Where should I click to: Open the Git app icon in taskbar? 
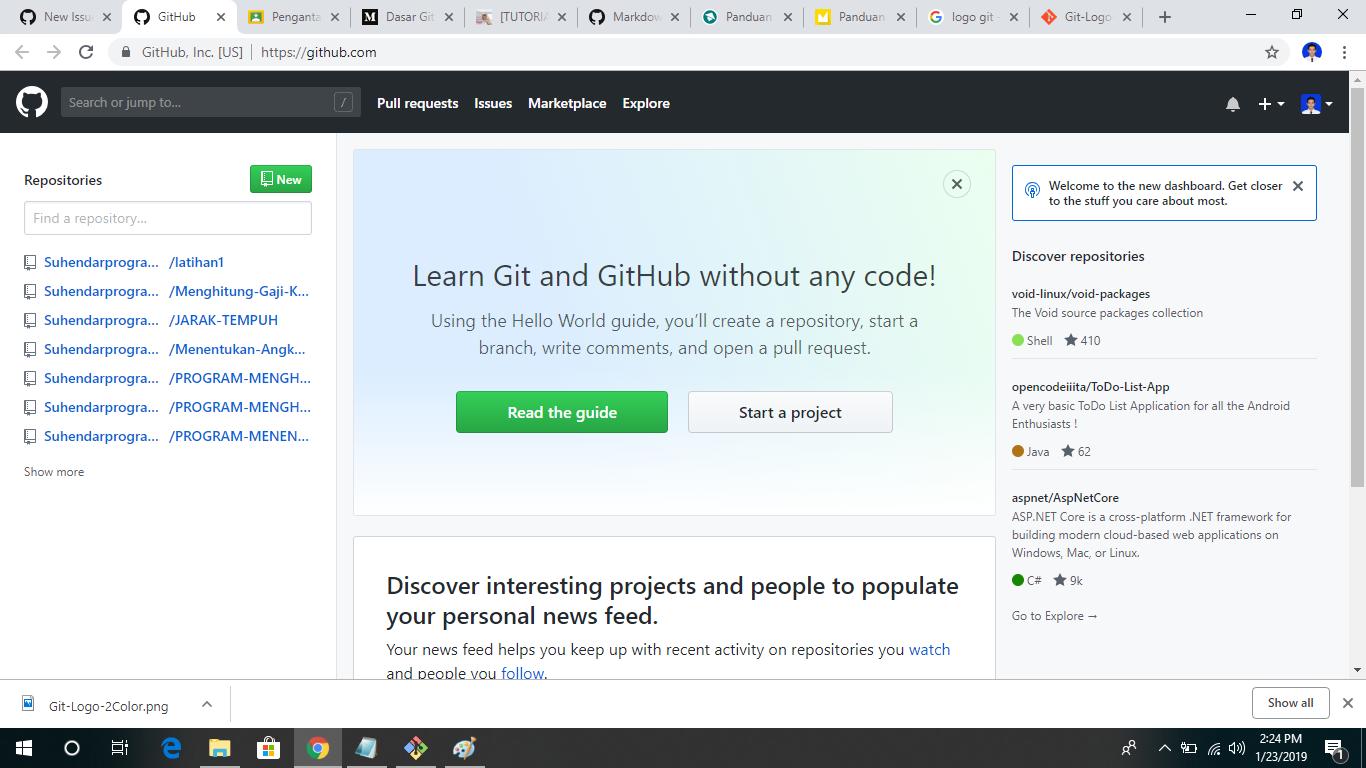click(x=415, y=748)
